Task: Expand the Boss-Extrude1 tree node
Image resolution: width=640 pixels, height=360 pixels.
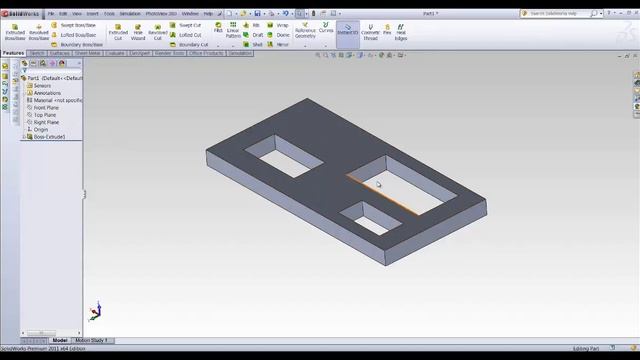Action: (x=24, y=137)
